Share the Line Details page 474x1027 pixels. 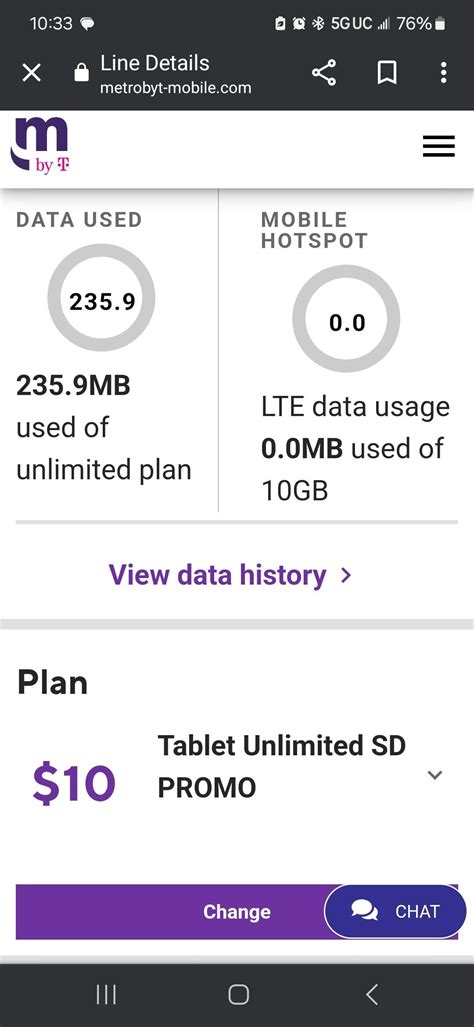point(323,73)
